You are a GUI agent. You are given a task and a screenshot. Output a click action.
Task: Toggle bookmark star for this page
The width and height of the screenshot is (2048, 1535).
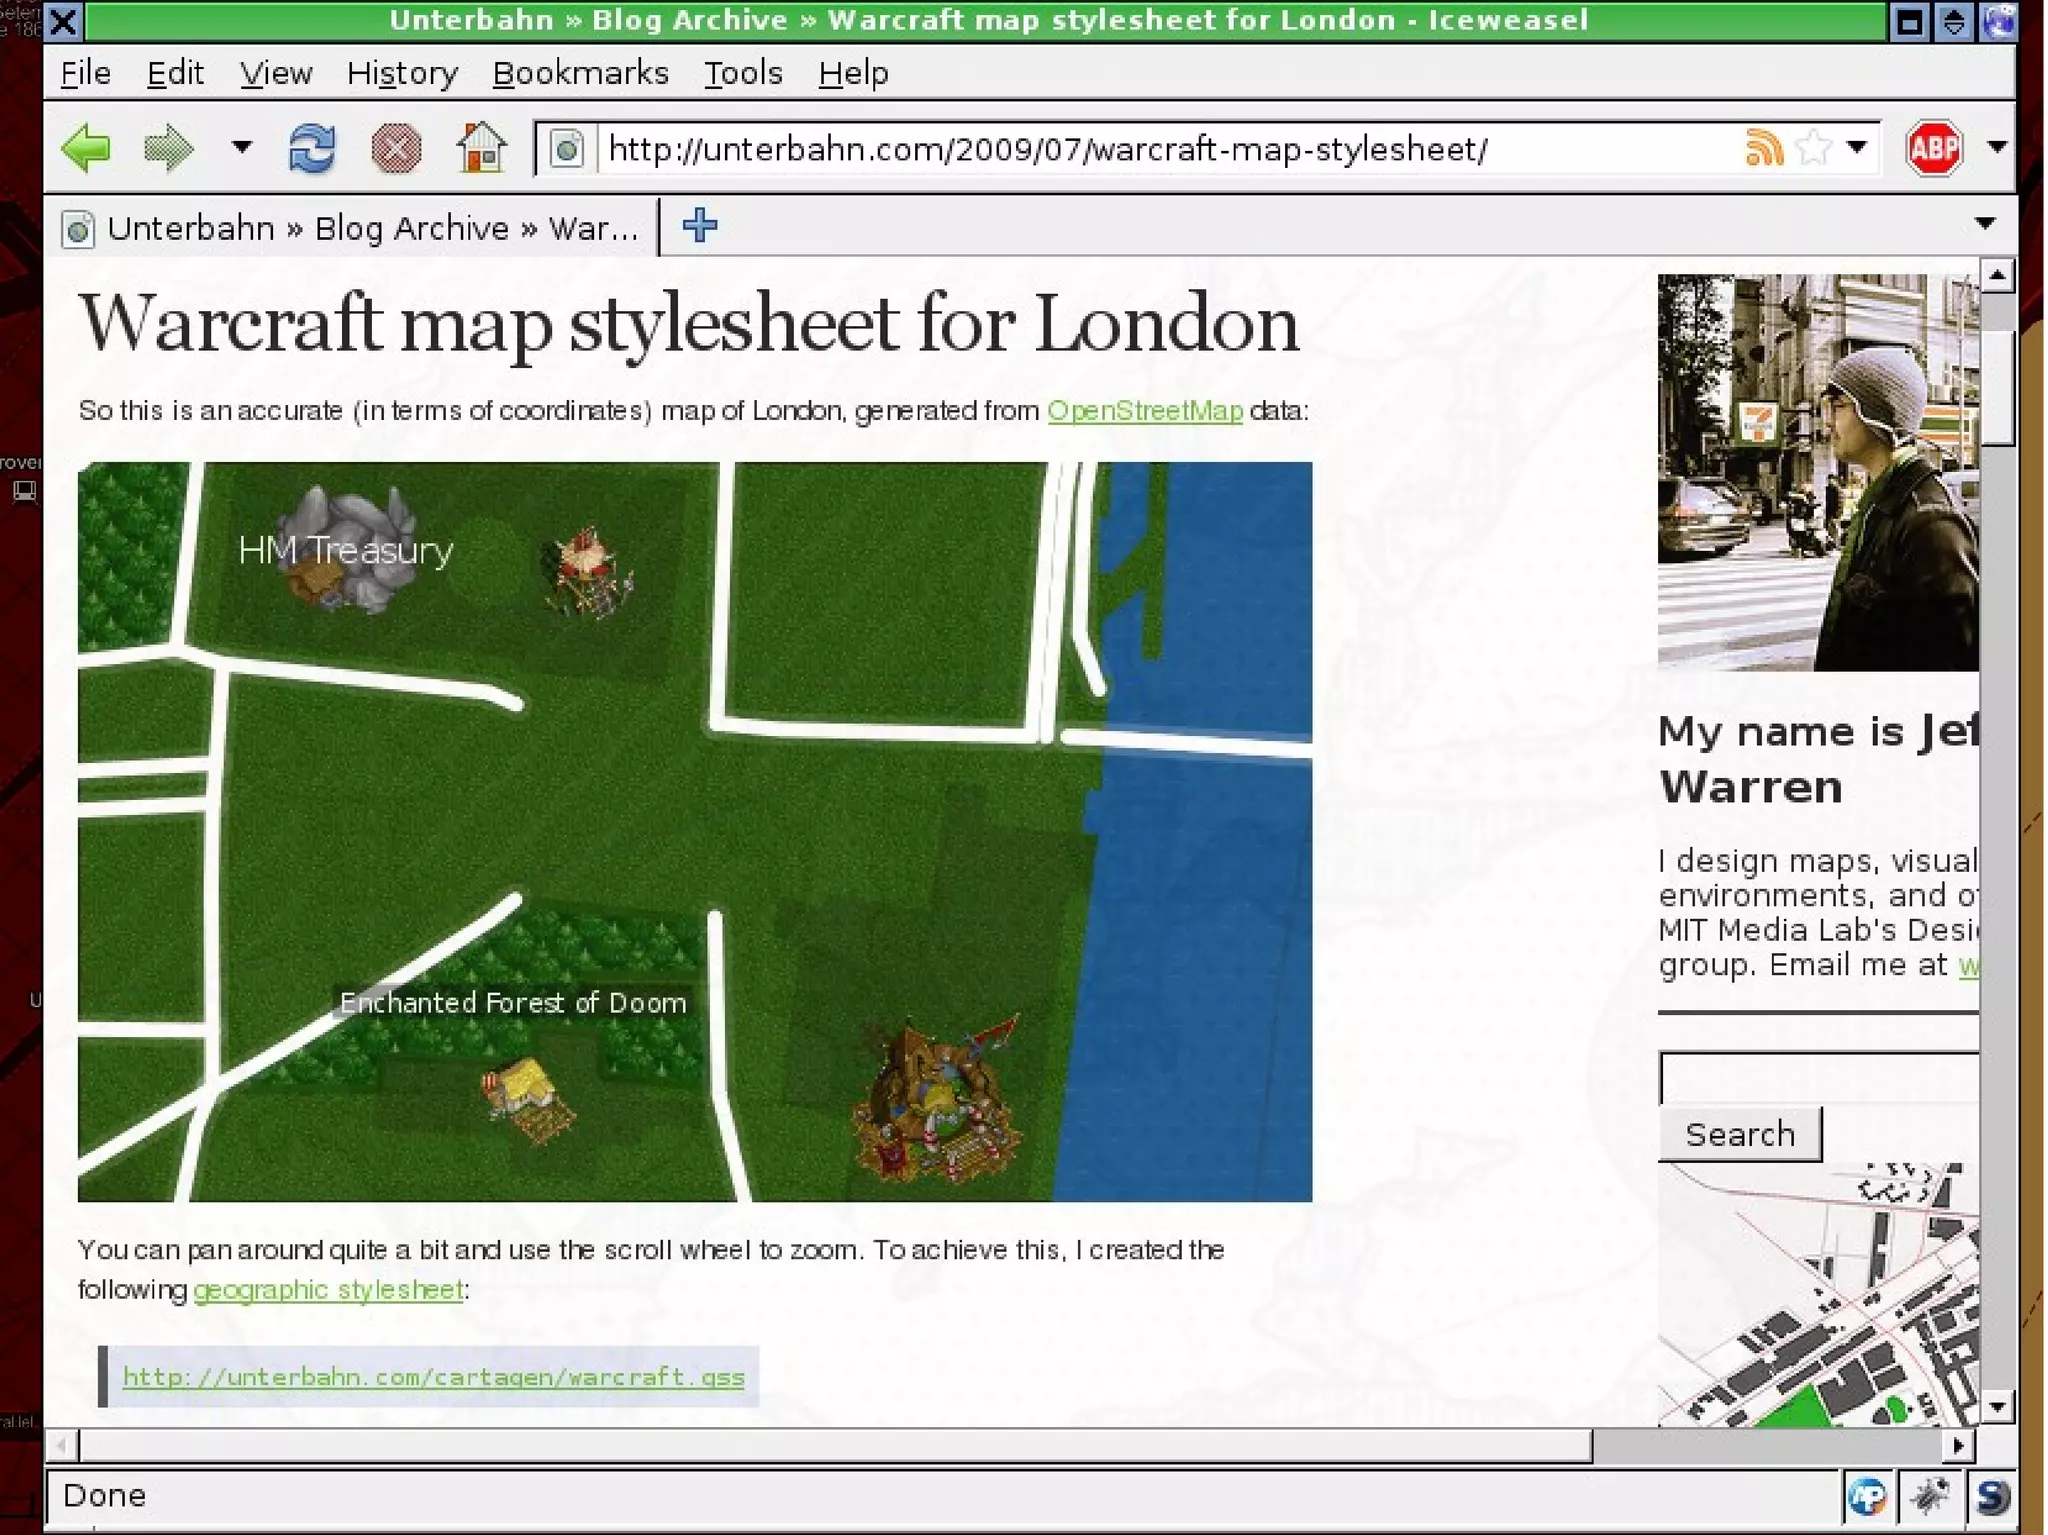coord(1812,148)
